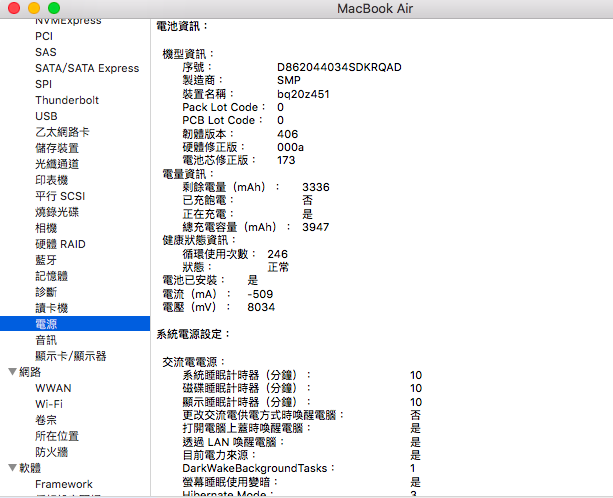Viewport: 613px width, 498px height.
Task: Click amperage value -509
Action: (x=260, y=294)
